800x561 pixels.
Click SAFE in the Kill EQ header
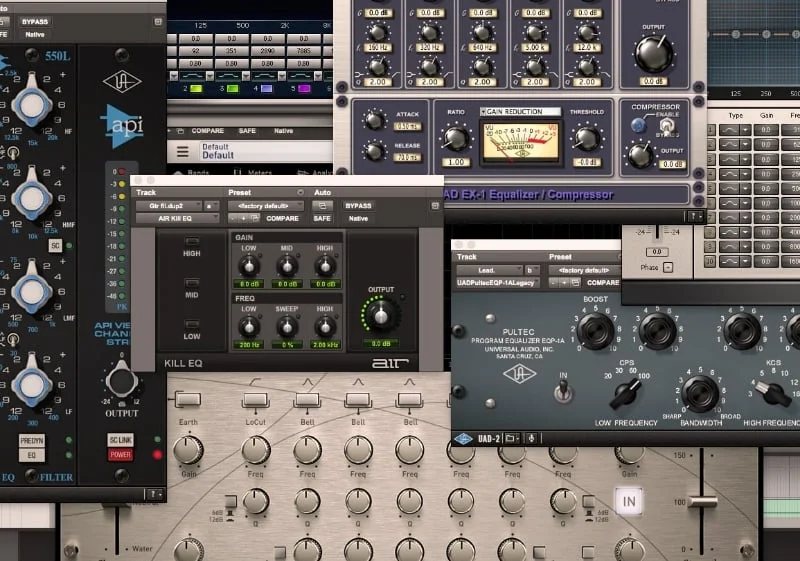322,218
